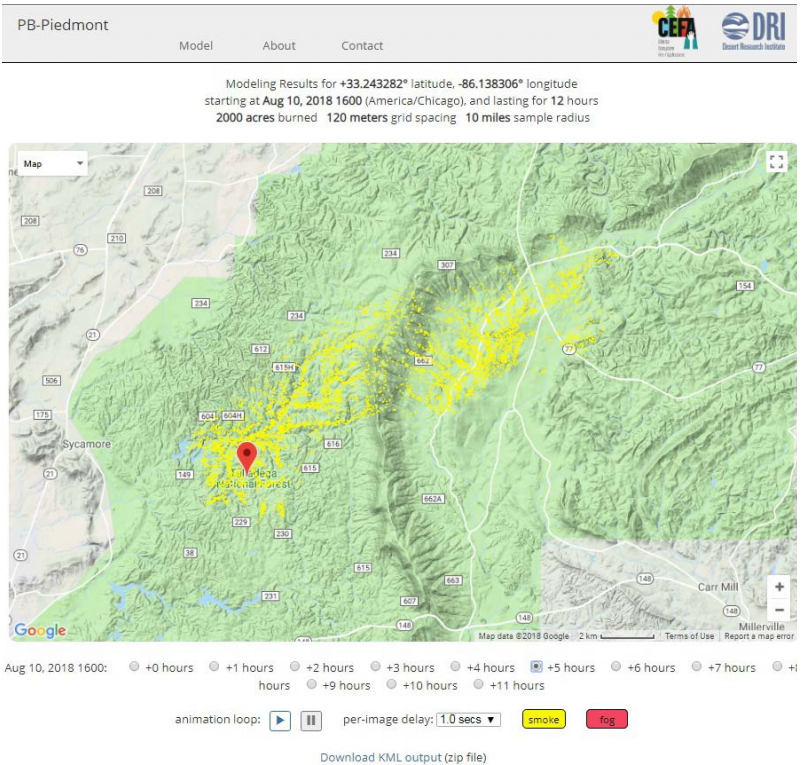The image size is (802, 765).
Task: Select the +11 hours radio button
Action: 478,684
